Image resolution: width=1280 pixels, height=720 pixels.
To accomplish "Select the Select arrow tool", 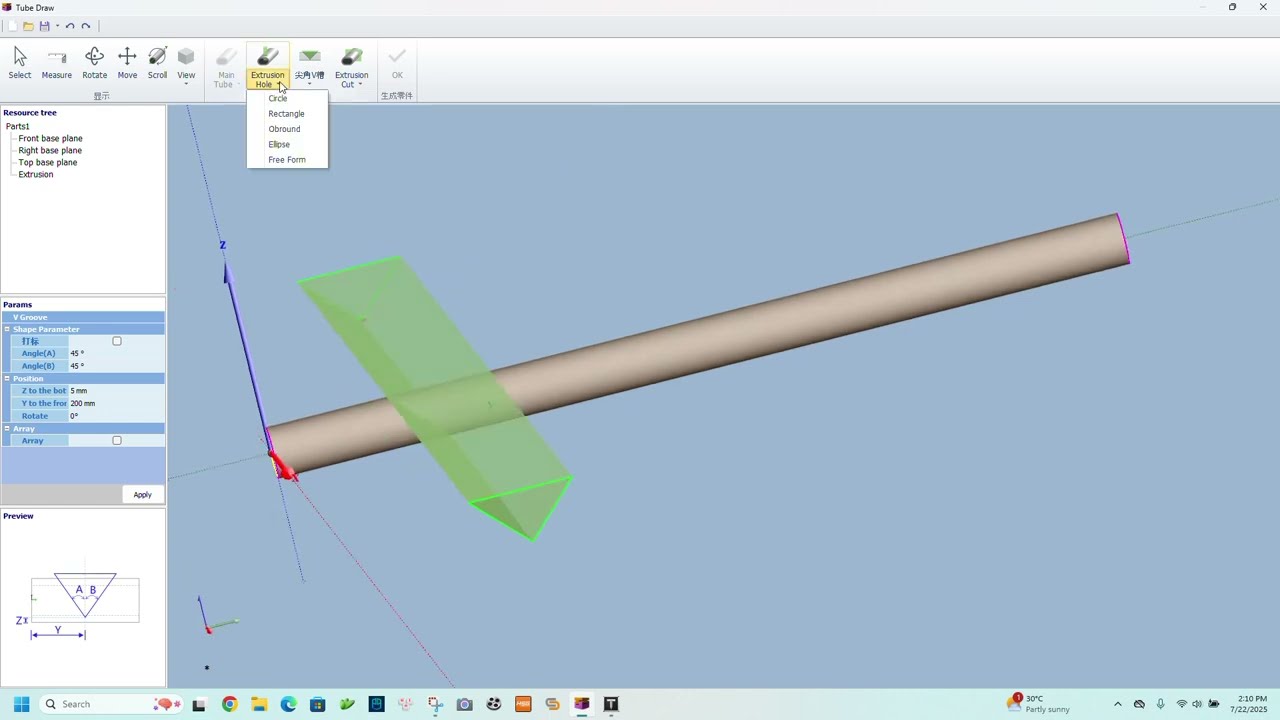I will pos(19,64).
